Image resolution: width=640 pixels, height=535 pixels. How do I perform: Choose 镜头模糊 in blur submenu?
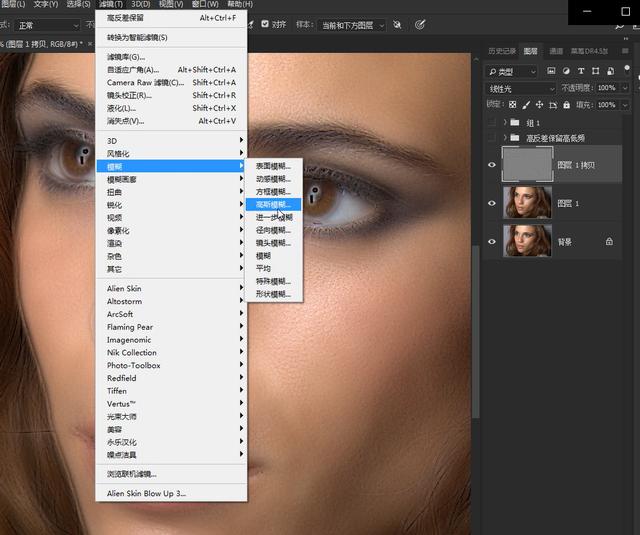273,243
